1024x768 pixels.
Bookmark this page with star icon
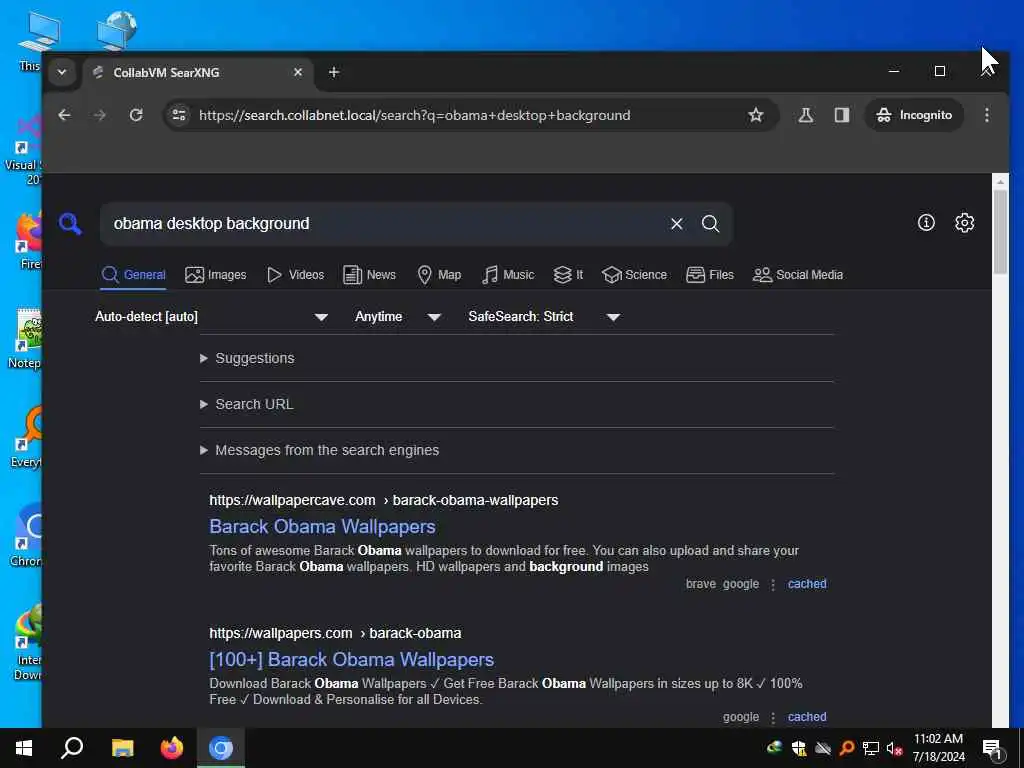[756, 115]
